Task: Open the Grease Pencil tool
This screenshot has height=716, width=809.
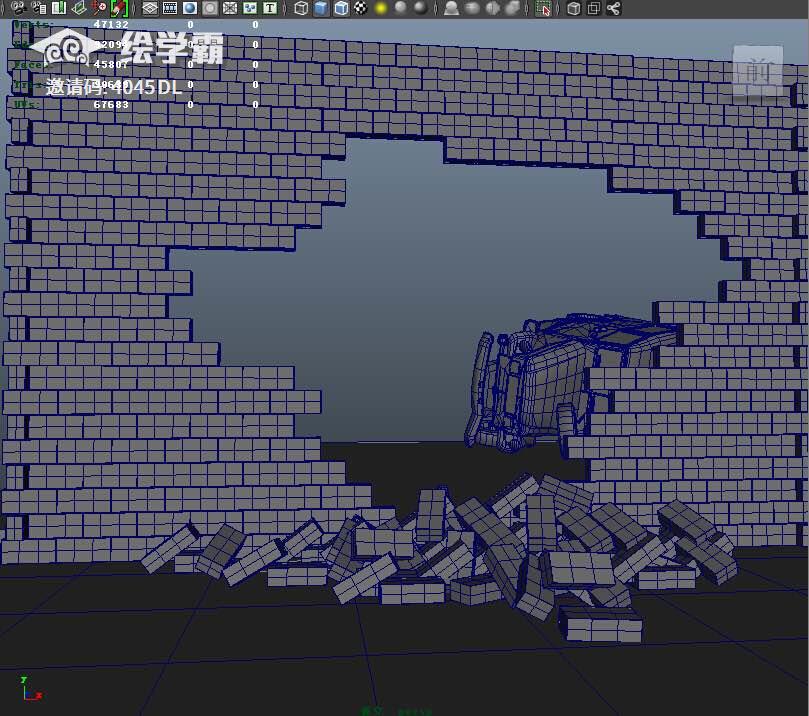Action: [119, 8]
